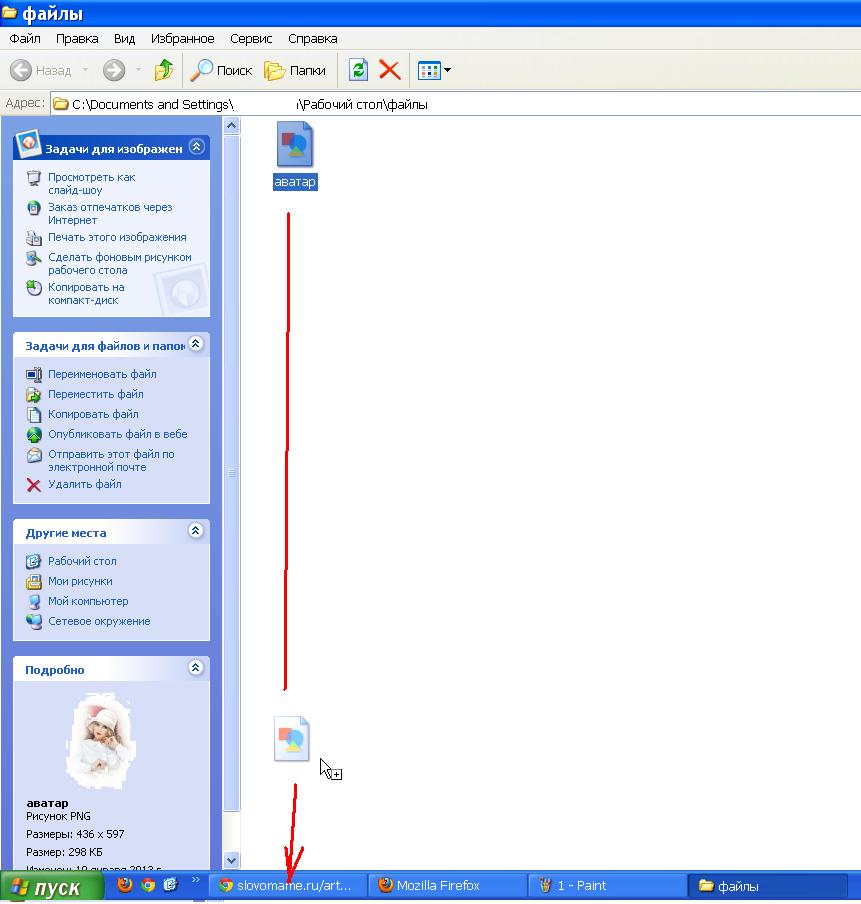Open Back button history dropdown arrow
Screen dimensions: 861x904
85,70
